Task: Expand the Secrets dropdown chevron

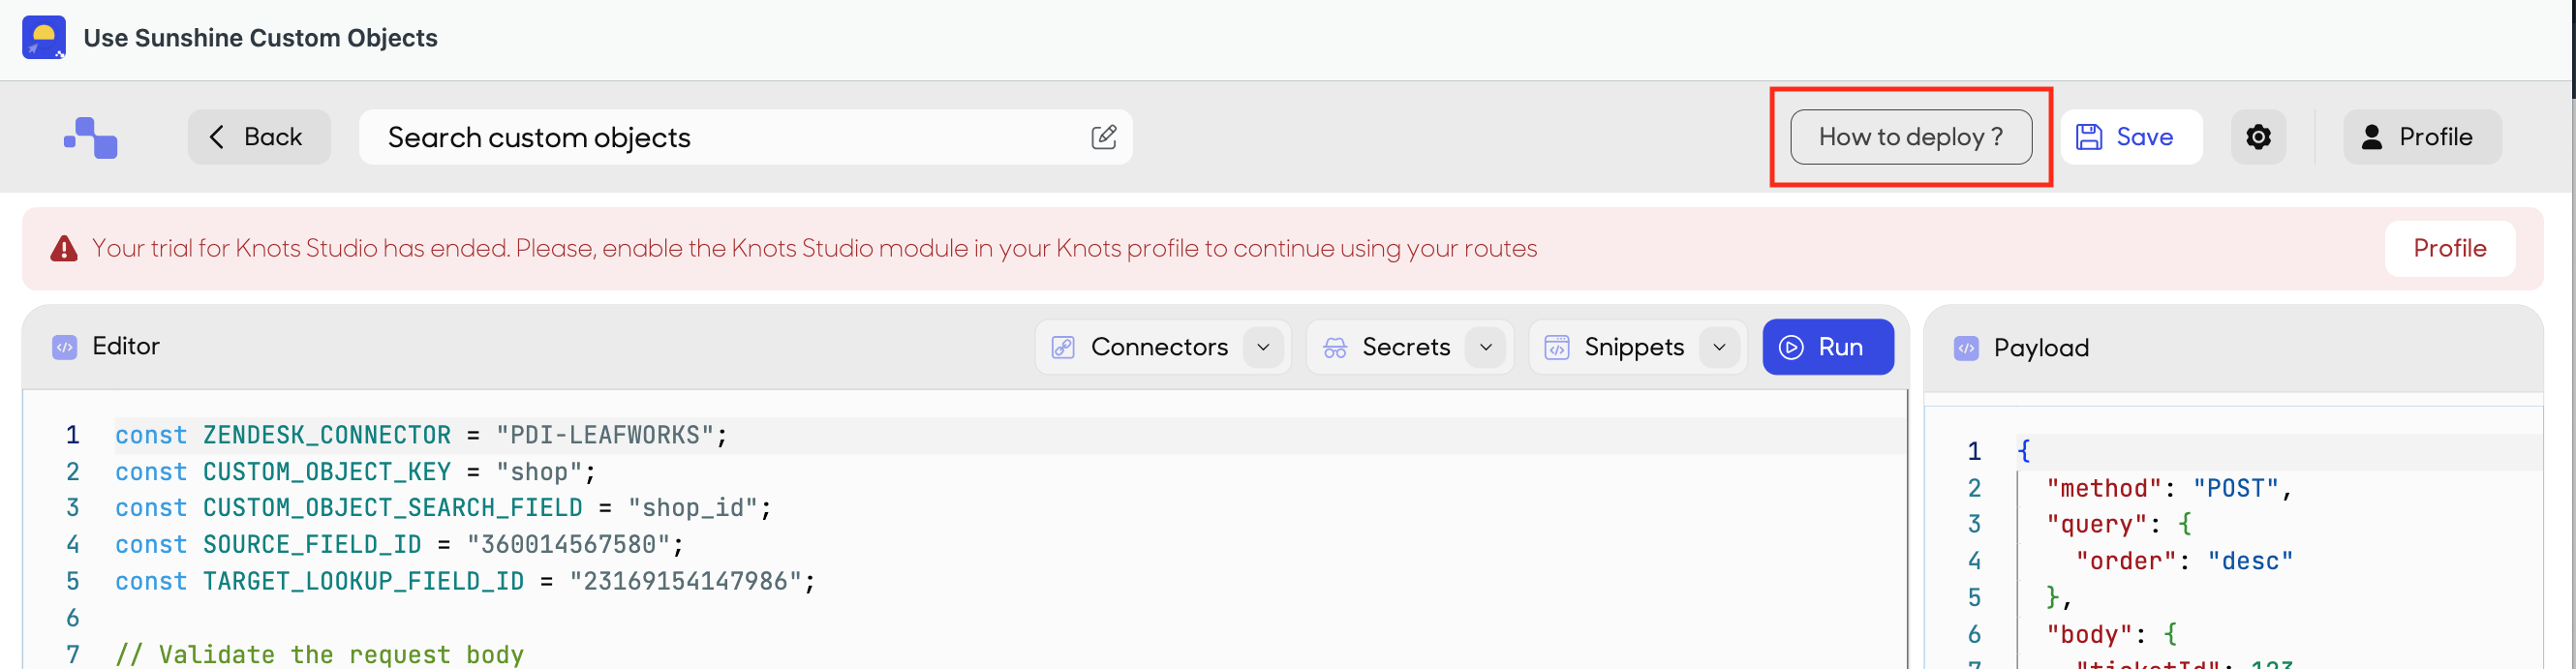Action: 1486,347
